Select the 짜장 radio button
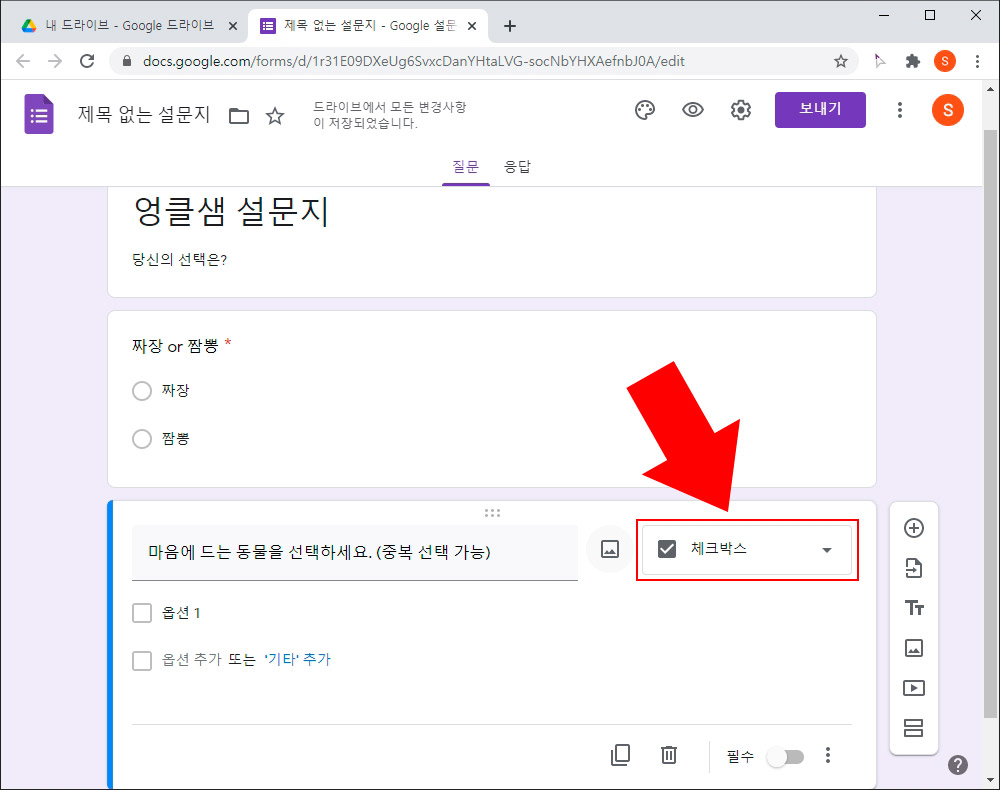The width and height of the screenshot is (1000, 790). coord(142,391)
